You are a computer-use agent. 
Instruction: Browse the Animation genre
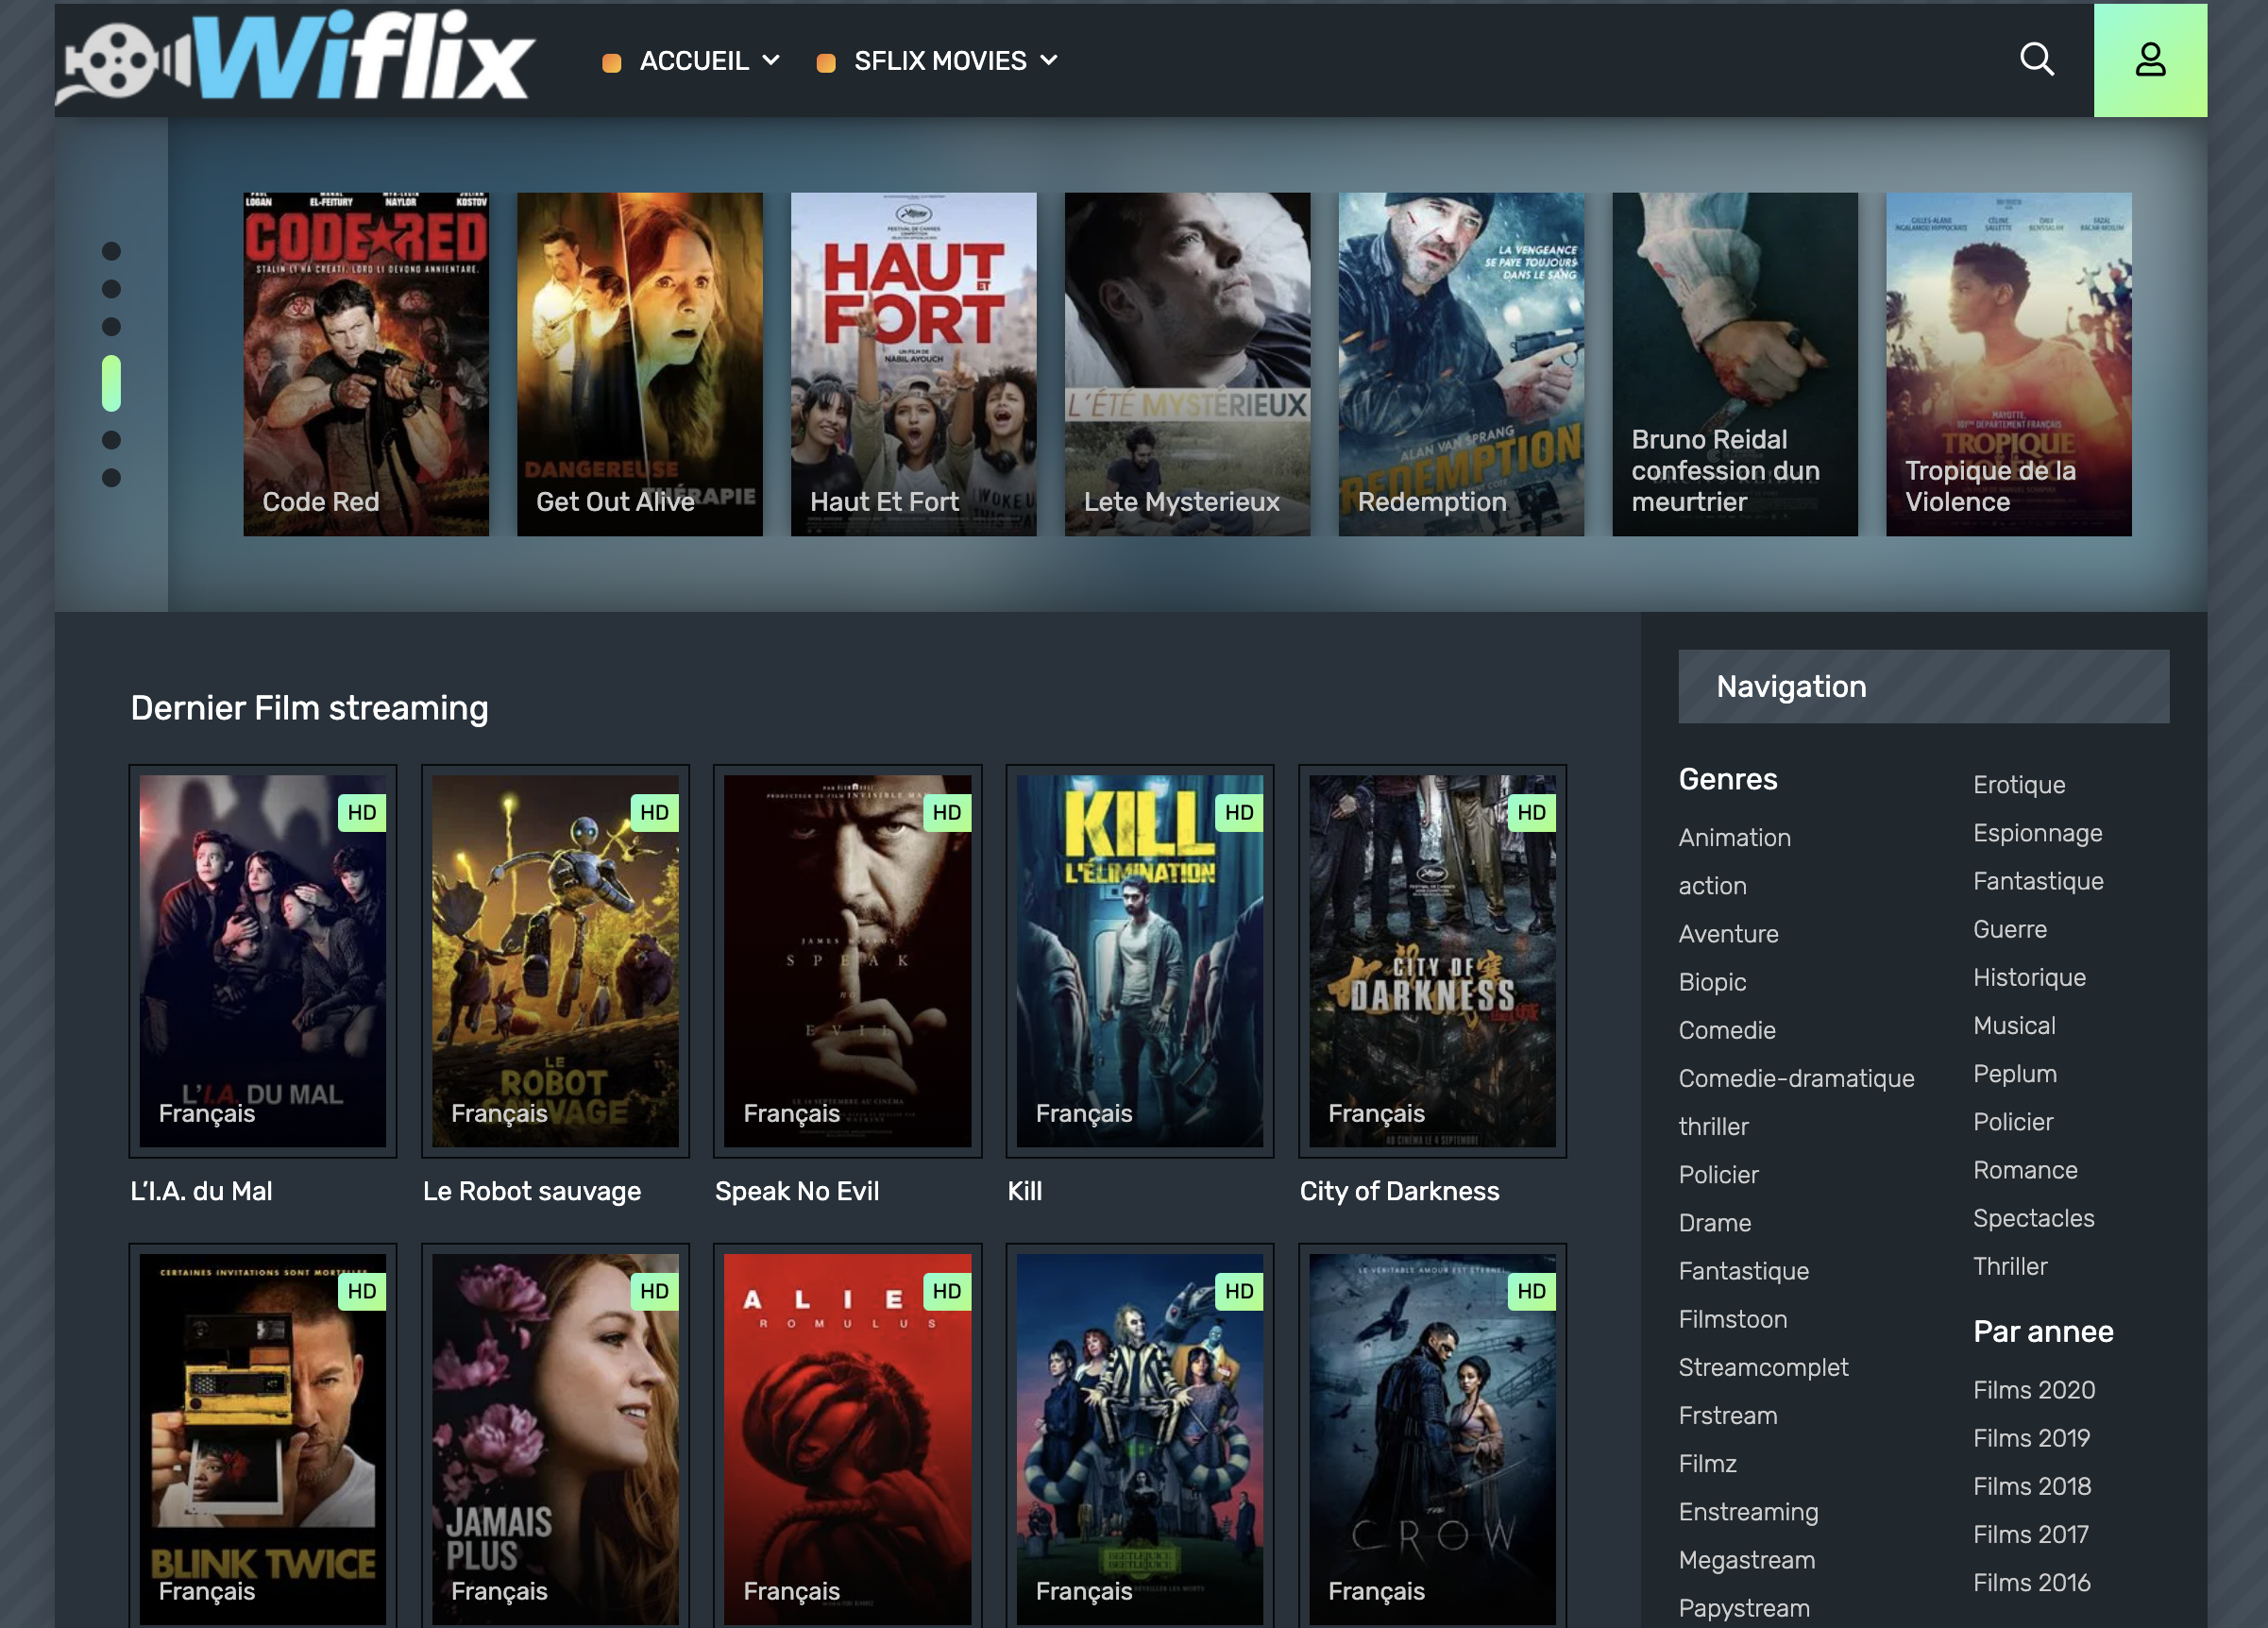tap(1734, 837)
